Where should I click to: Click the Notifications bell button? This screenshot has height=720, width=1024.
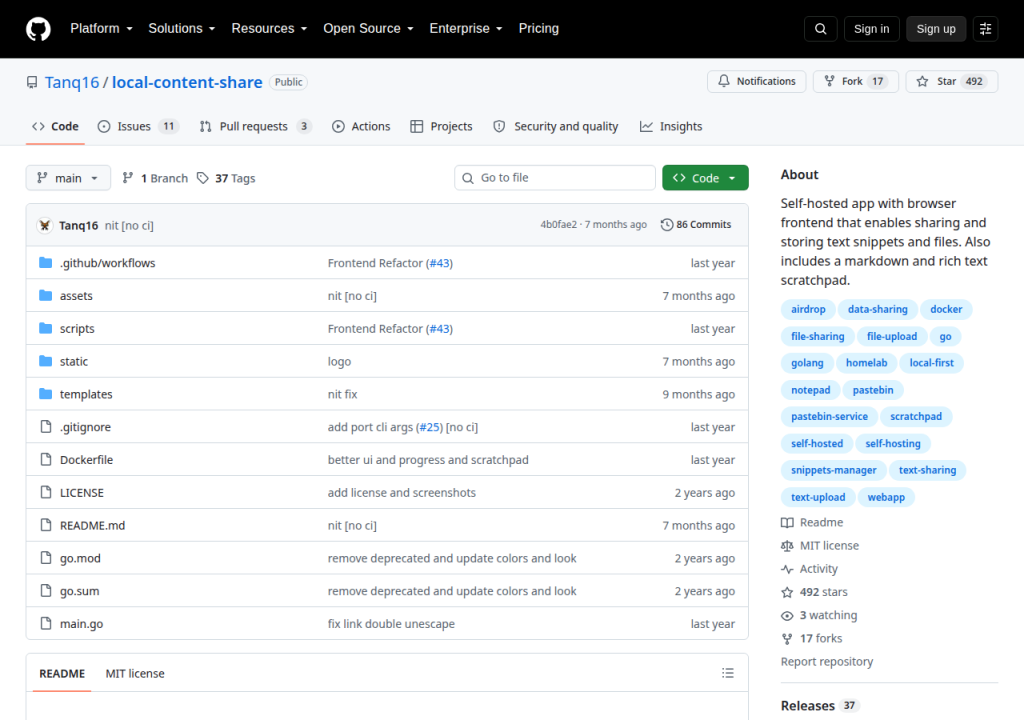pyautogui.click(x=756, y=81)
